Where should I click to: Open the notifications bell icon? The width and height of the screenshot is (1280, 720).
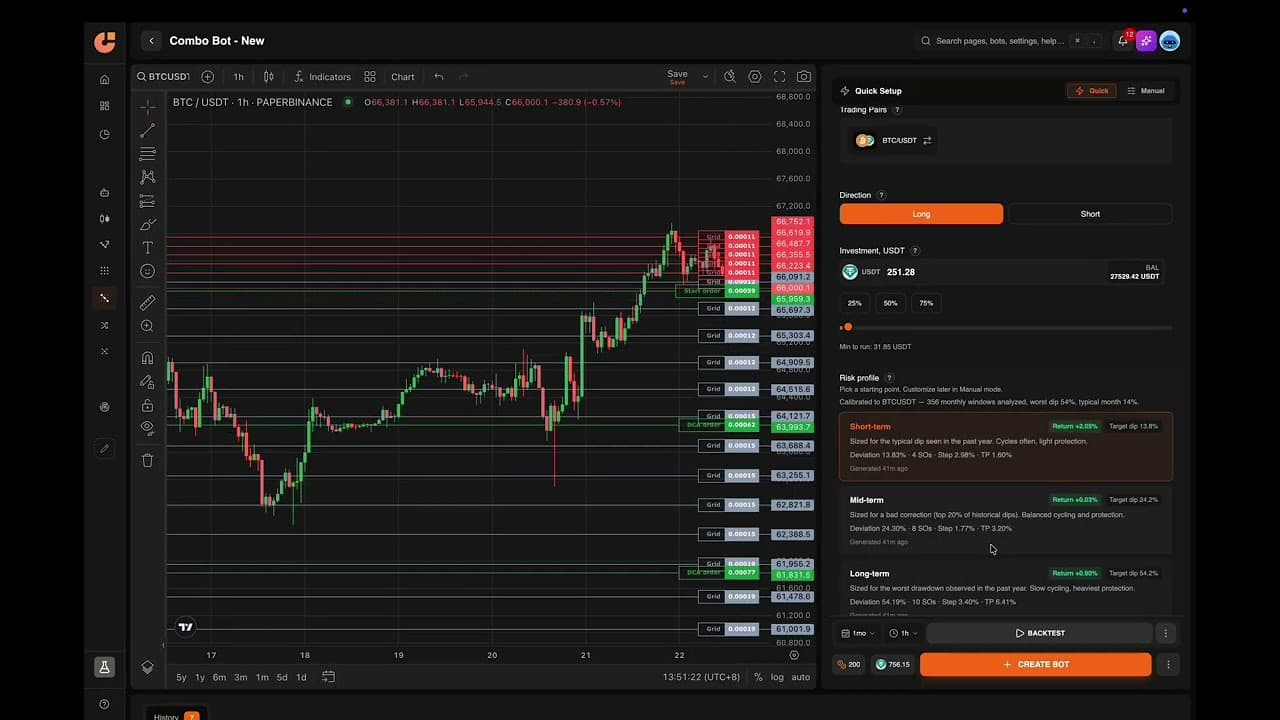(x=1122, y=41)
